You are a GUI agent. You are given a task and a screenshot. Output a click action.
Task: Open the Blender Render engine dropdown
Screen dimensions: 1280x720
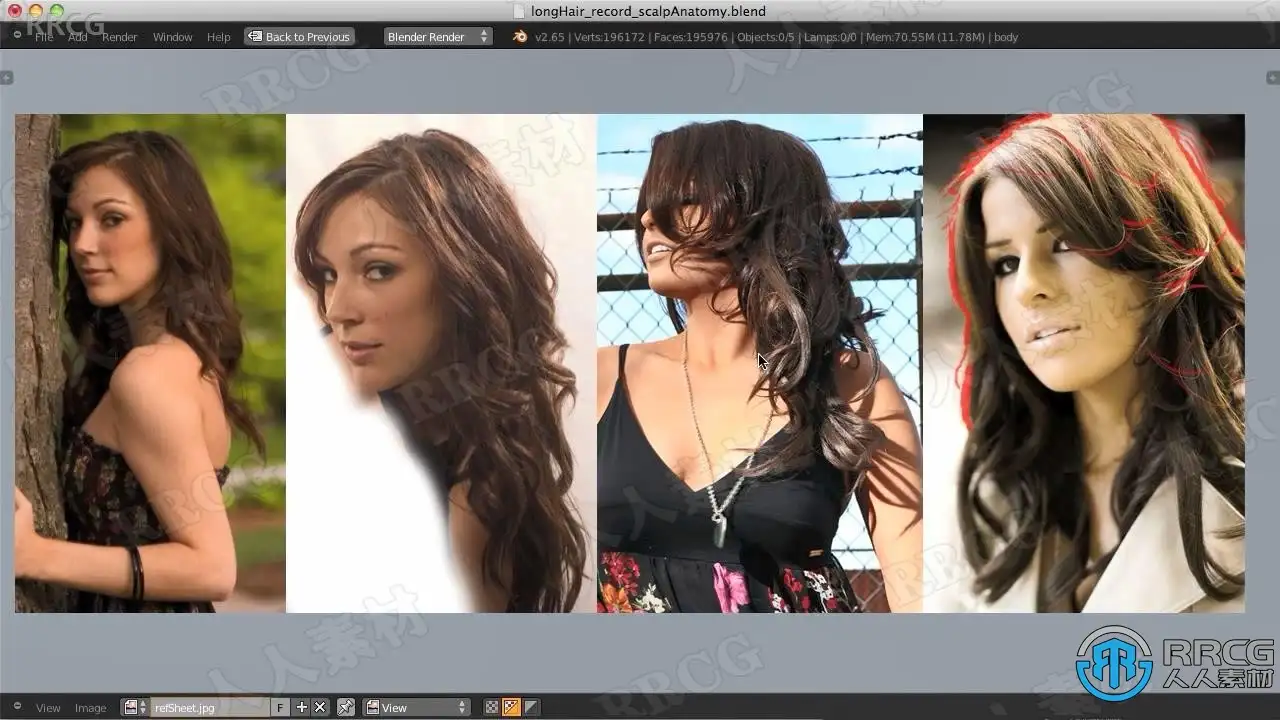(438, 37)
